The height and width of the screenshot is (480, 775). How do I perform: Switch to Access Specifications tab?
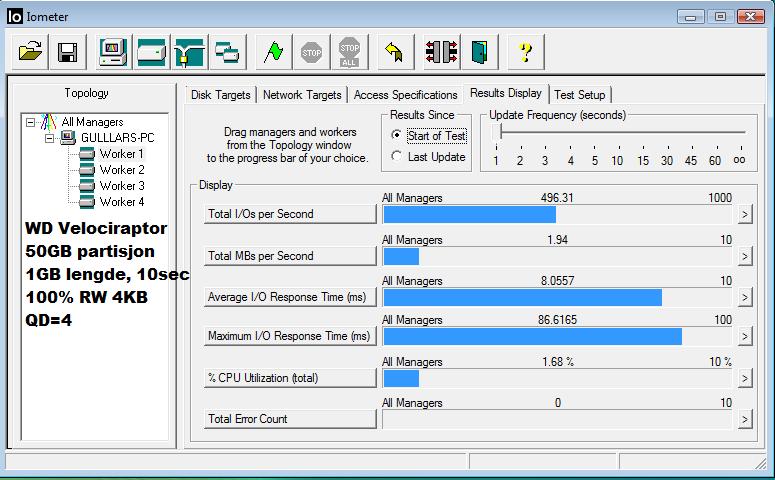(x=405, y=95)
